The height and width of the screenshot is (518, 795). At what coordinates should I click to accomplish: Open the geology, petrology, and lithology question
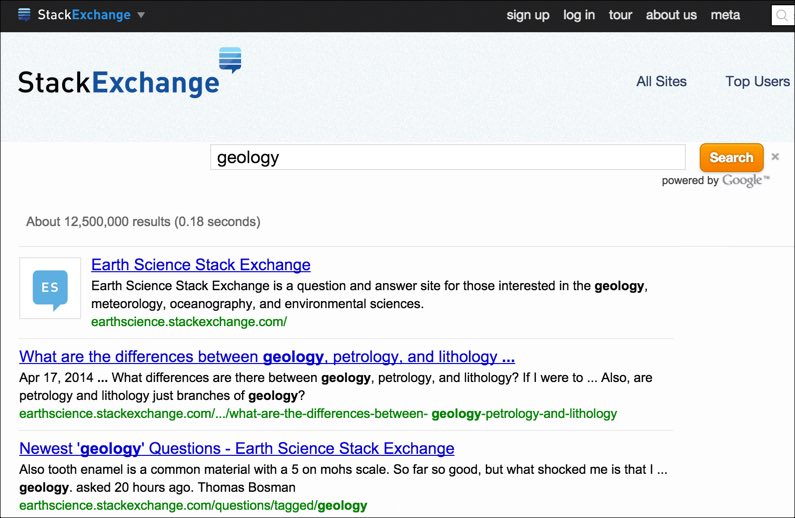coord(267,357)
